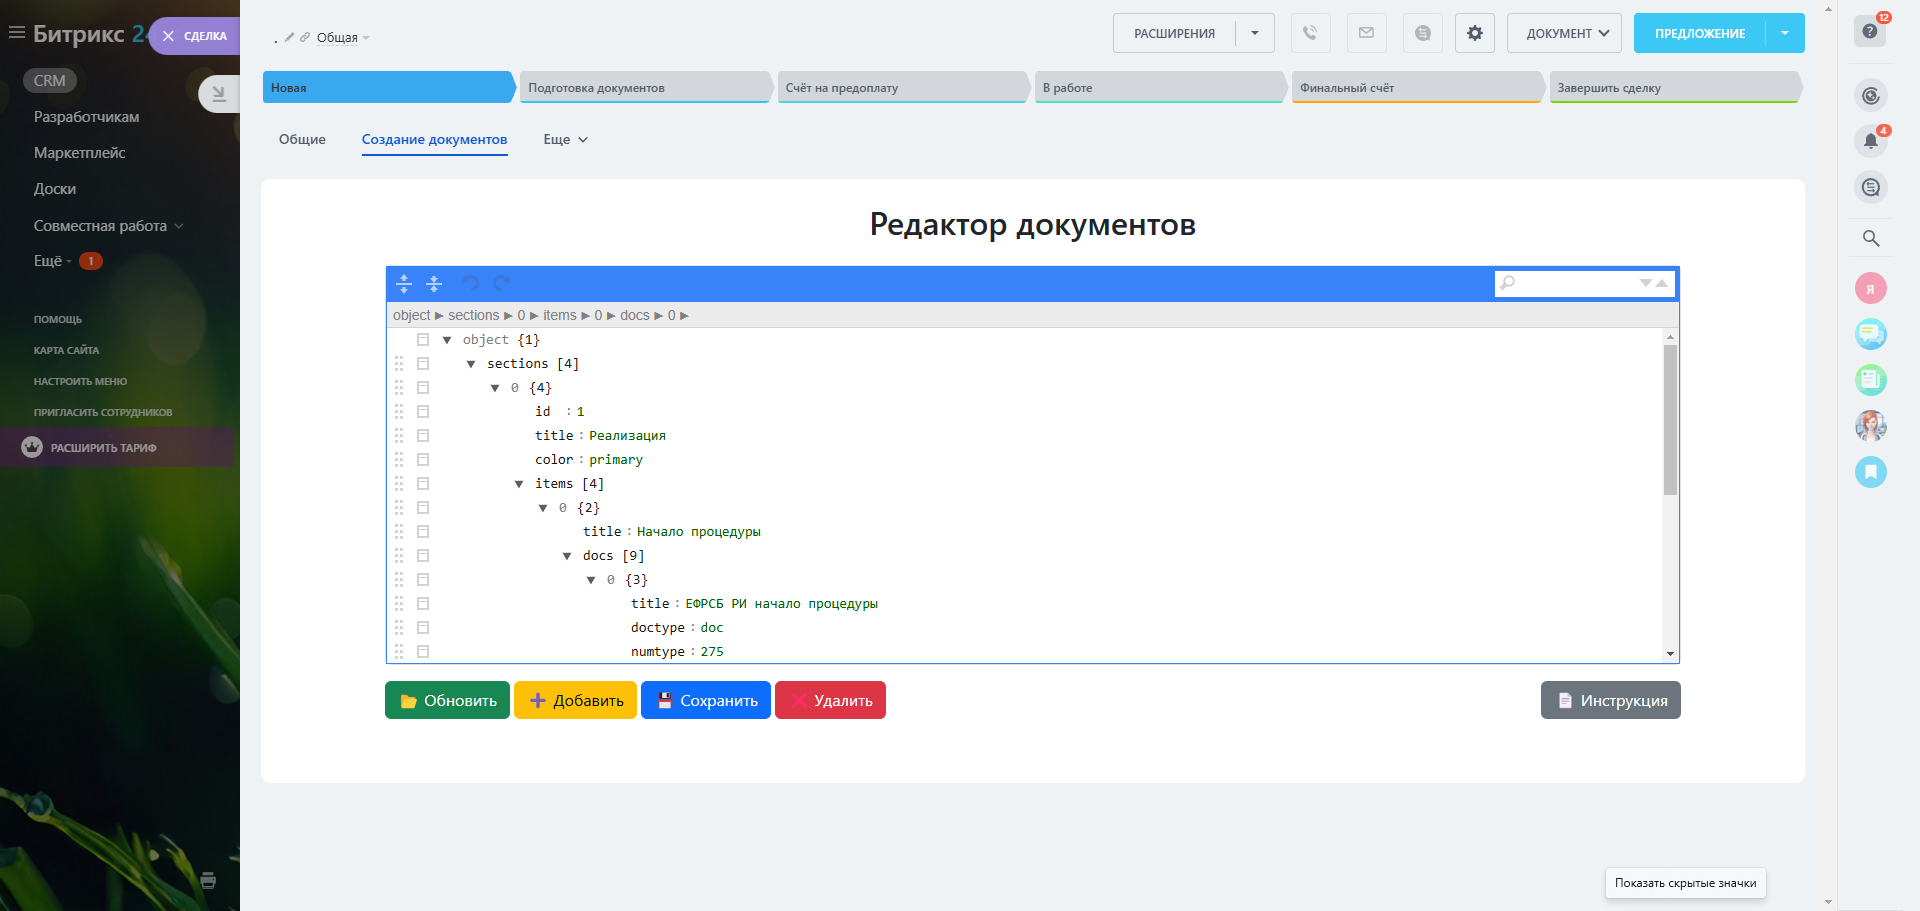Image resolution: width=1920 pixels, height=911 pixels.
Task: Collapse all fields in JSON editor
Action: point(434,284)
